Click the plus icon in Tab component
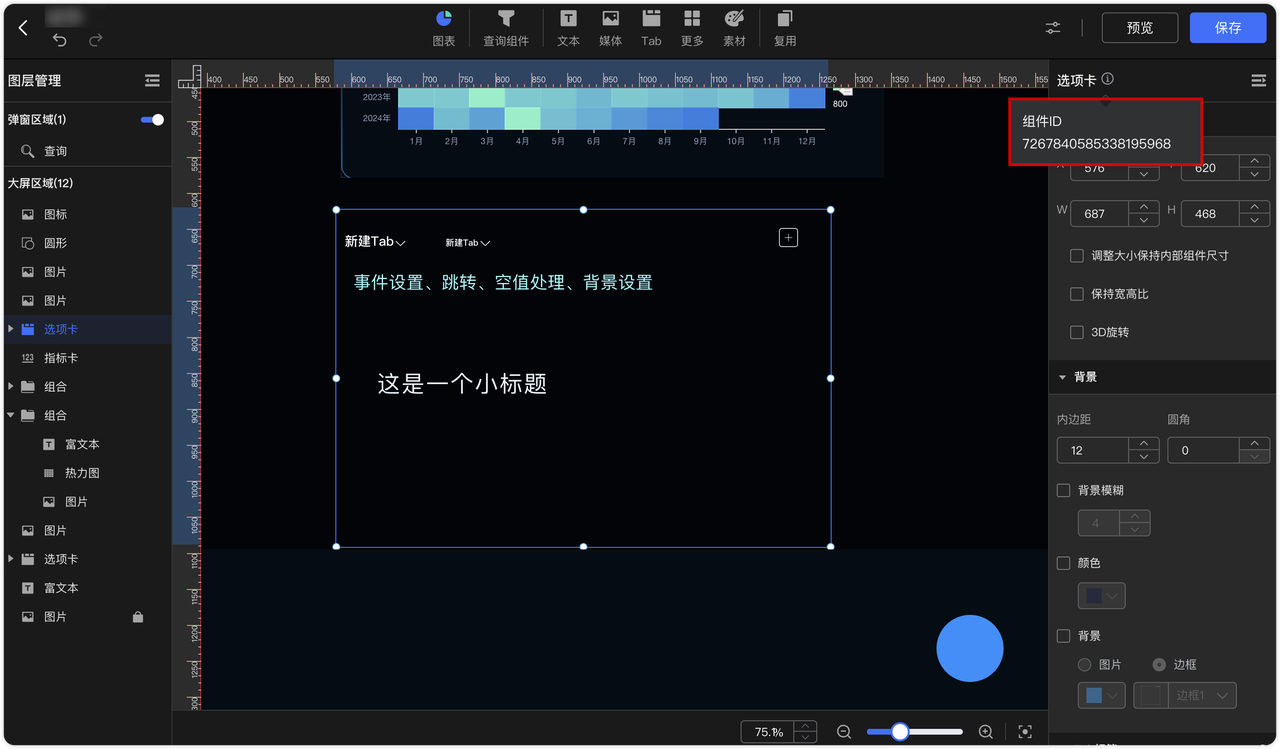The image size is (1280, 749). point(788,237)
